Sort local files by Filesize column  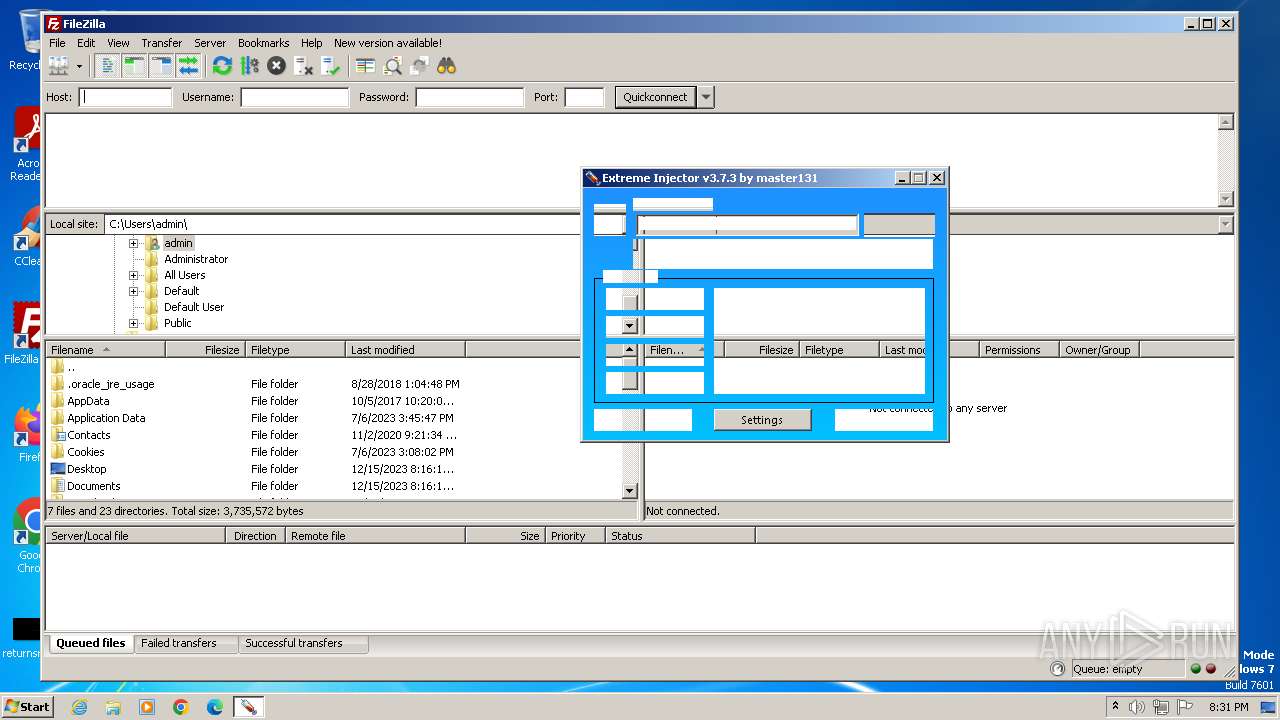[x=206, y=350]
